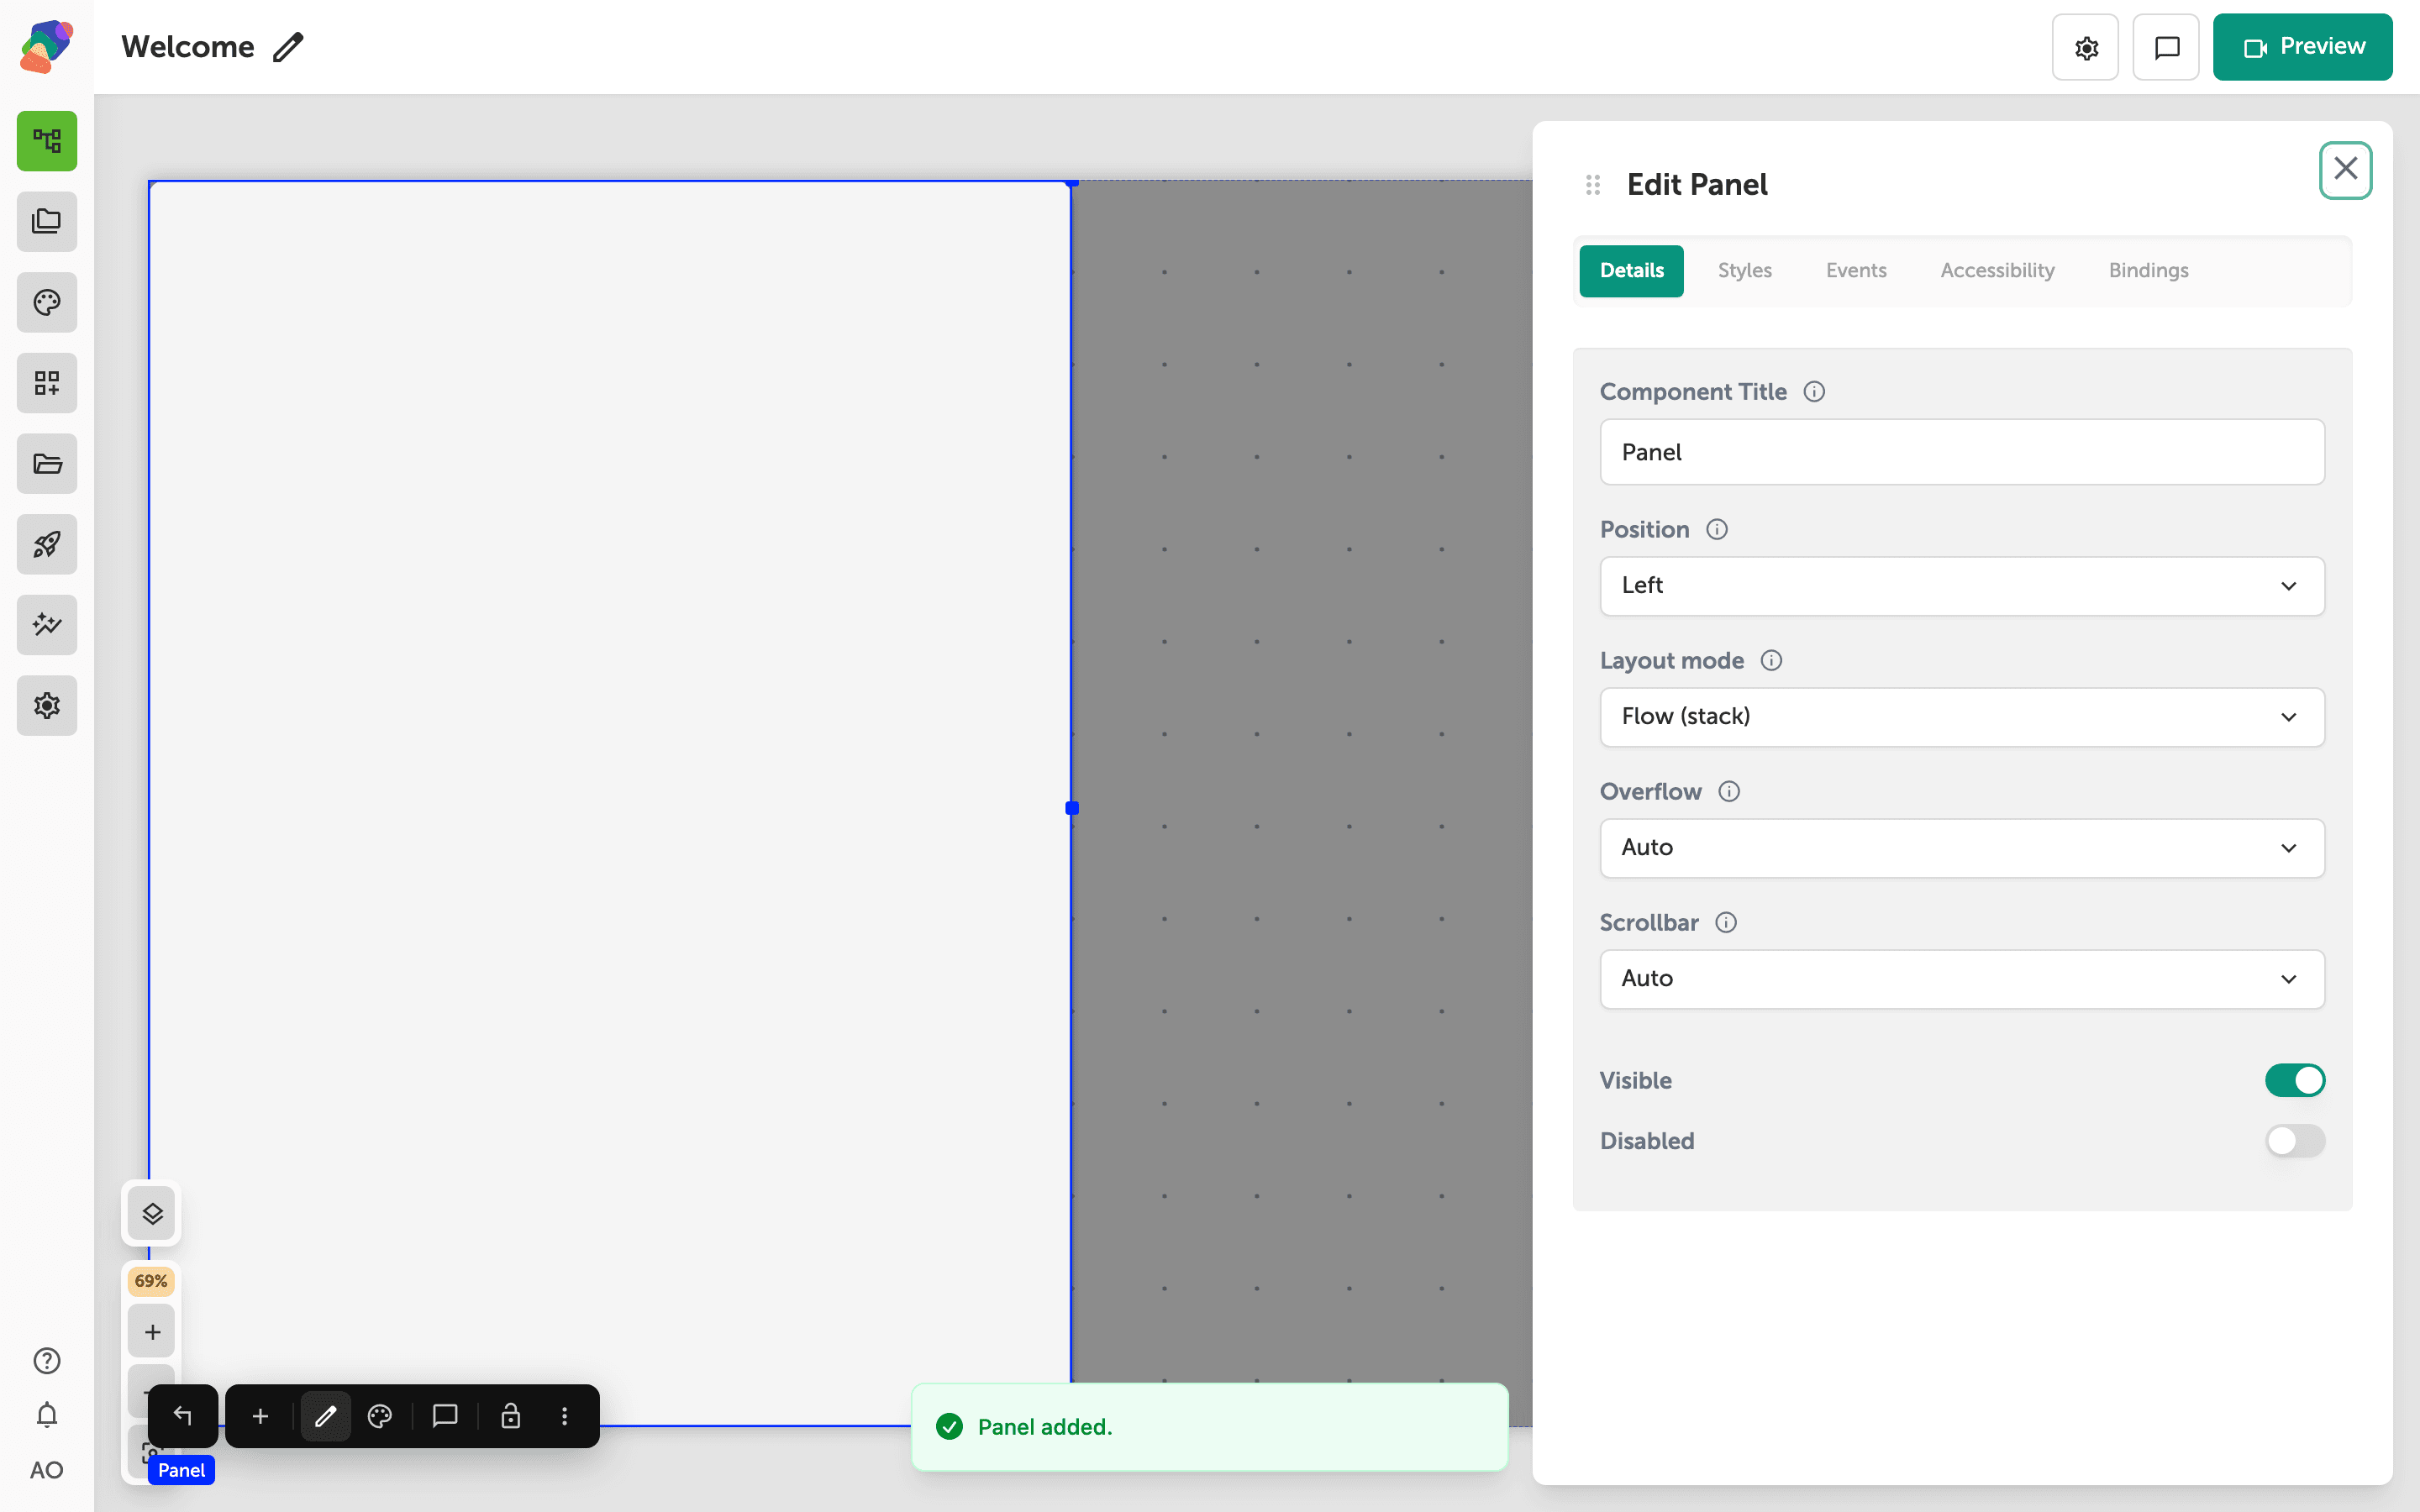Click the back arrow in floating toolbar
This screenshot has height=1512, width=2420.
click(x=182, y=1416)
